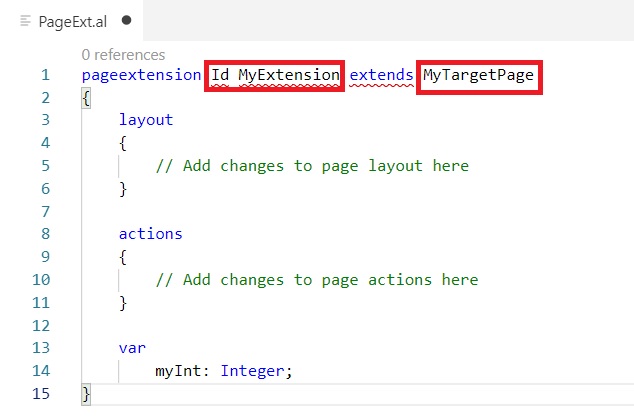This screenshot has height=419, width=634.
Task: Click the 'myInt' variable name
Action: 177,371
